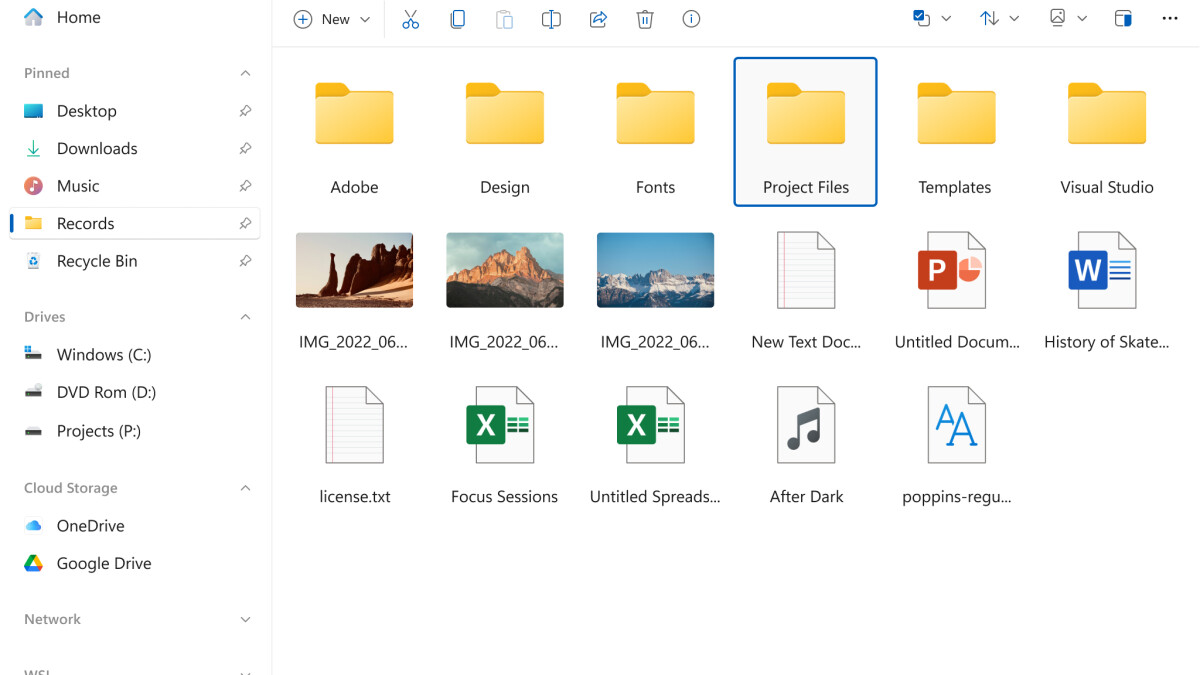Image resolution: width=1200 pixels, height=675 pixels.
Task: Open the New dropdown button
Action: click(332, 19)
